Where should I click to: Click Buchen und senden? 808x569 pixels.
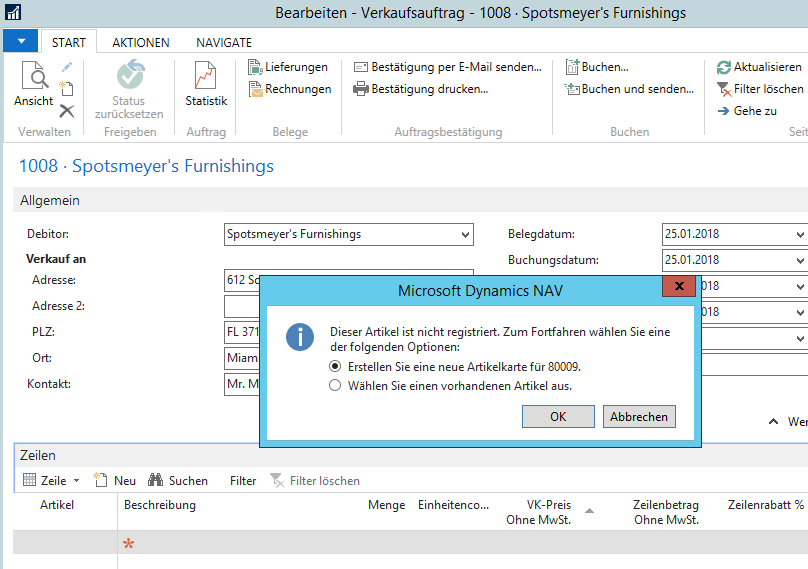click(629, 89)
